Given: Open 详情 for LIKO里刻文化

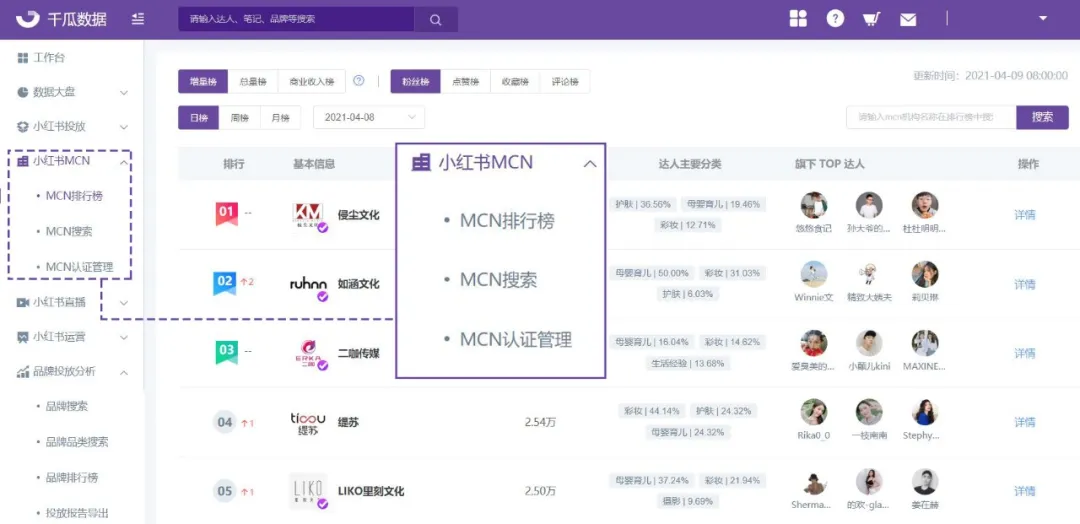Looking at the screenshot, I should pyautogui.click(x=1024, y=491).
